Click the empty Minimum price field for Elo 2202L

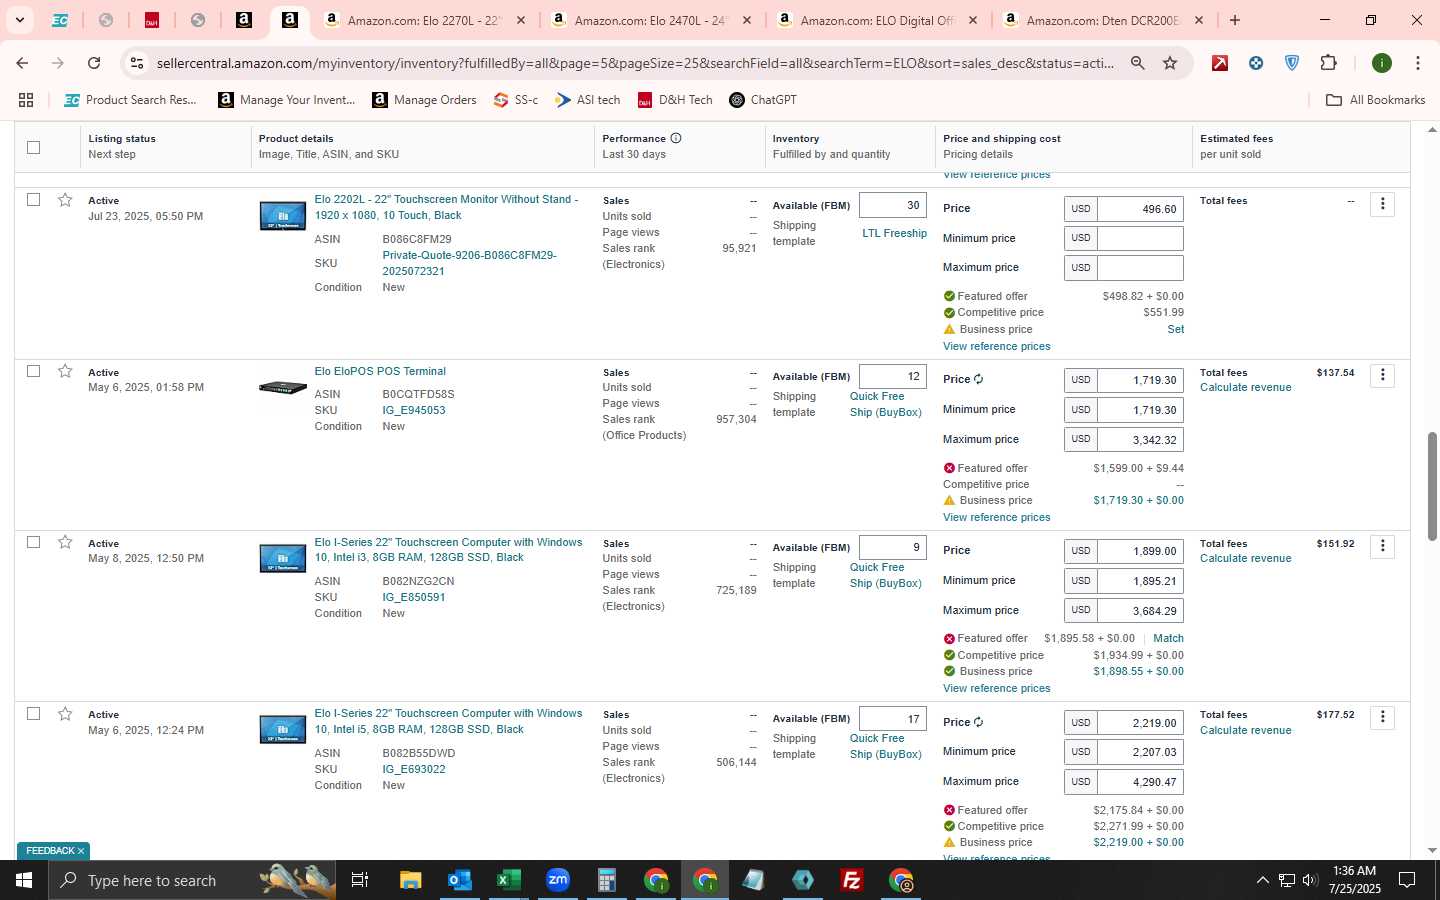coord(1140,238)
